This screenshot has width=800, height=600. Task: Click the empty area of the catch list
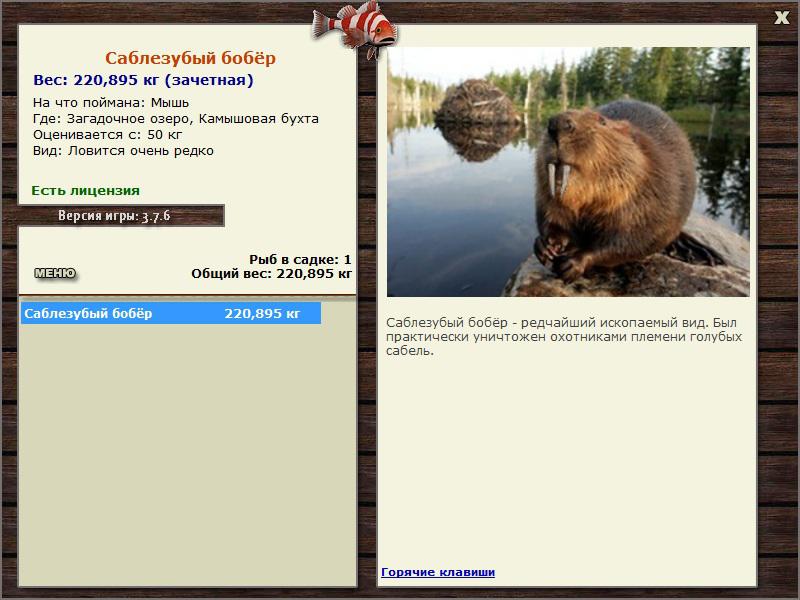coord(187,454)
